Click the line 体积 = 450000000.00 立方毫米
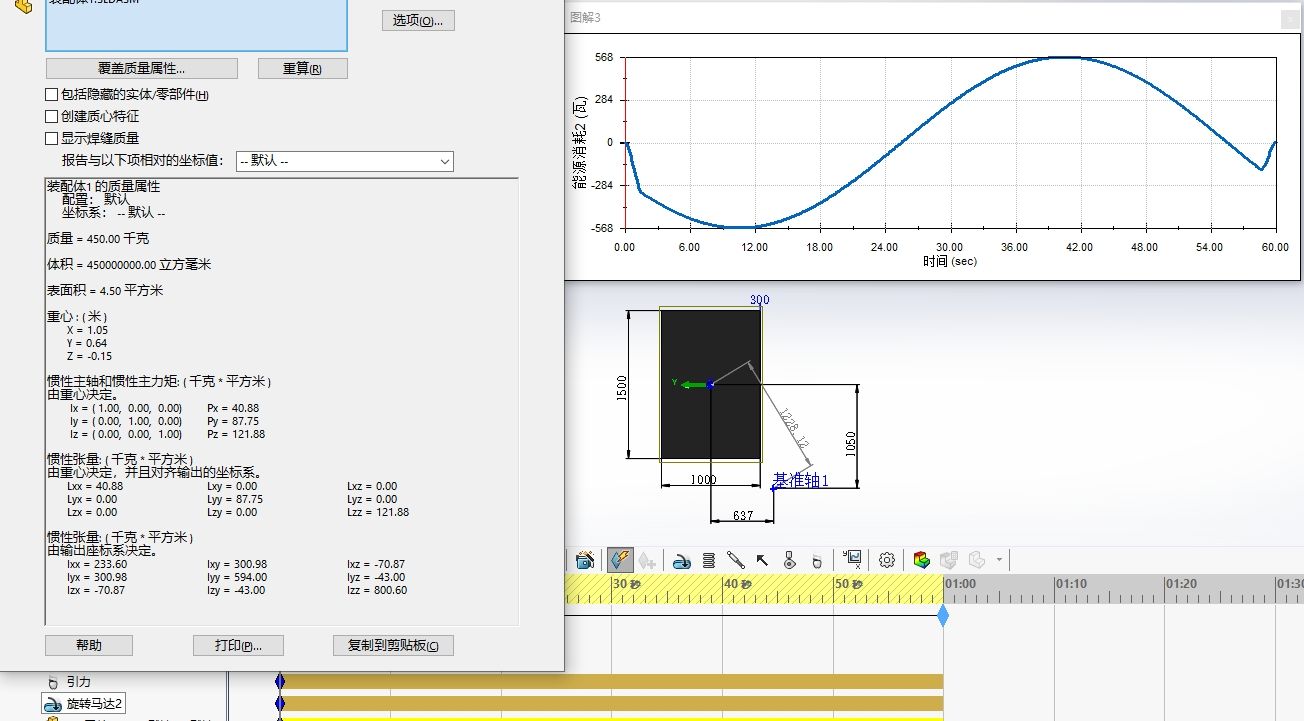This screenshot has height=721, width=1304. click(129, 265)
